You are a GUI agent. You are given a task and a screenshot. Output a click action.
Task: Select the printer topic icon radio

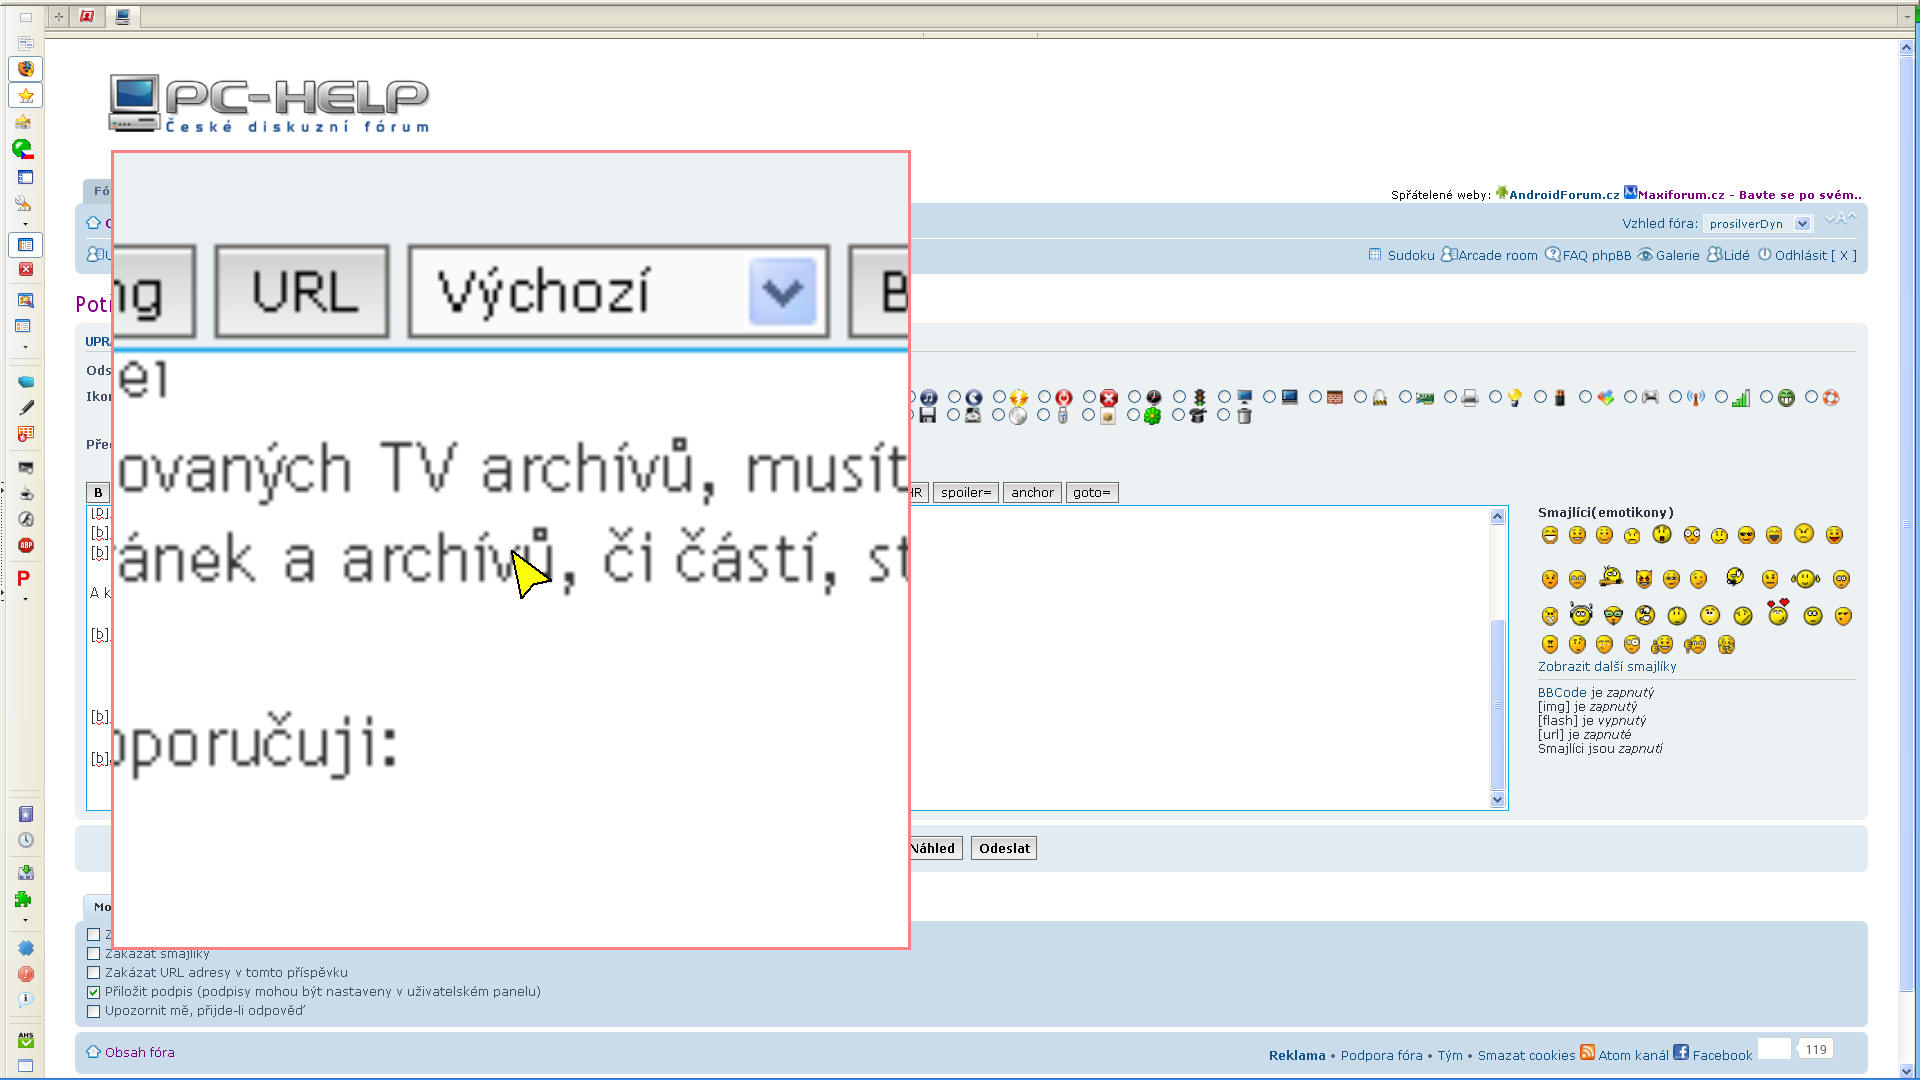1450,397
